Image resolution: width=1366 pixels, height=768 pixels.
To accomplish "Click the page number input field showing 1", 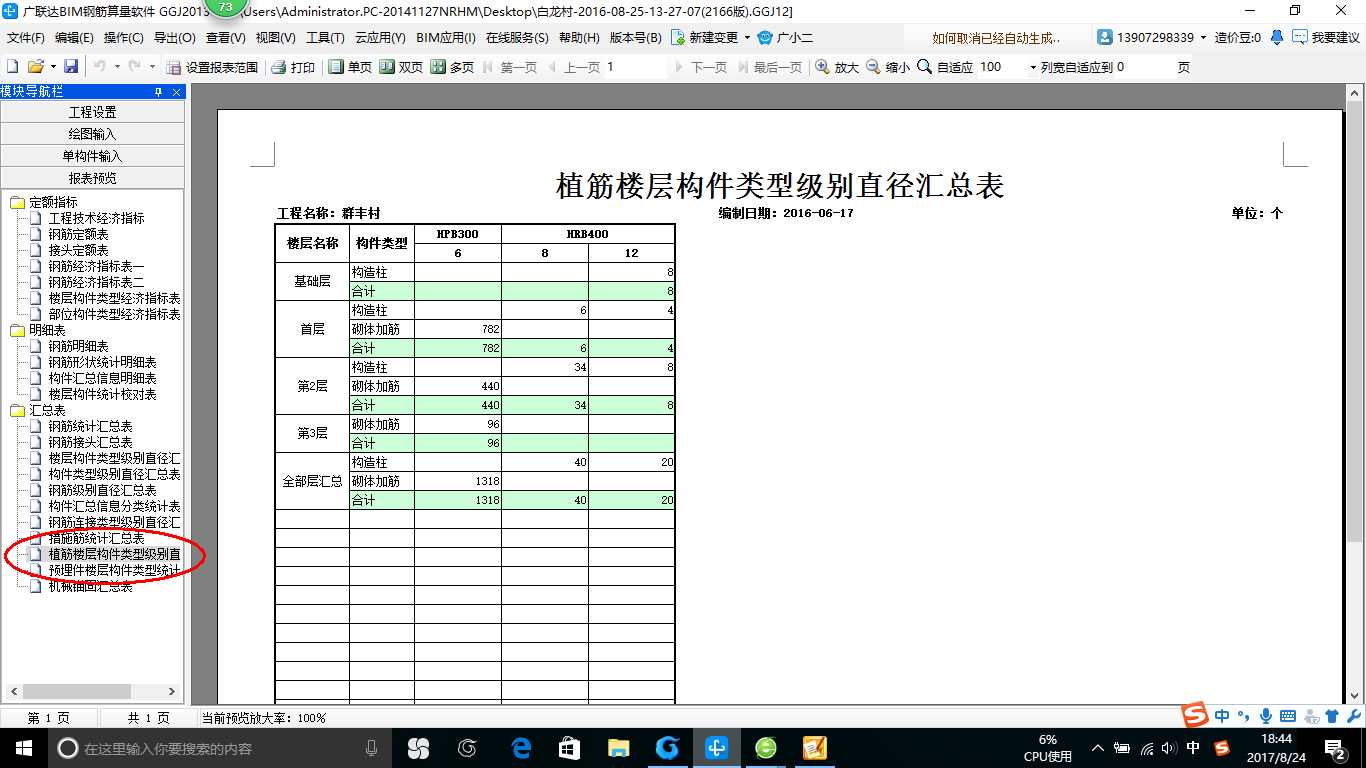I will [x=634, y=67].
